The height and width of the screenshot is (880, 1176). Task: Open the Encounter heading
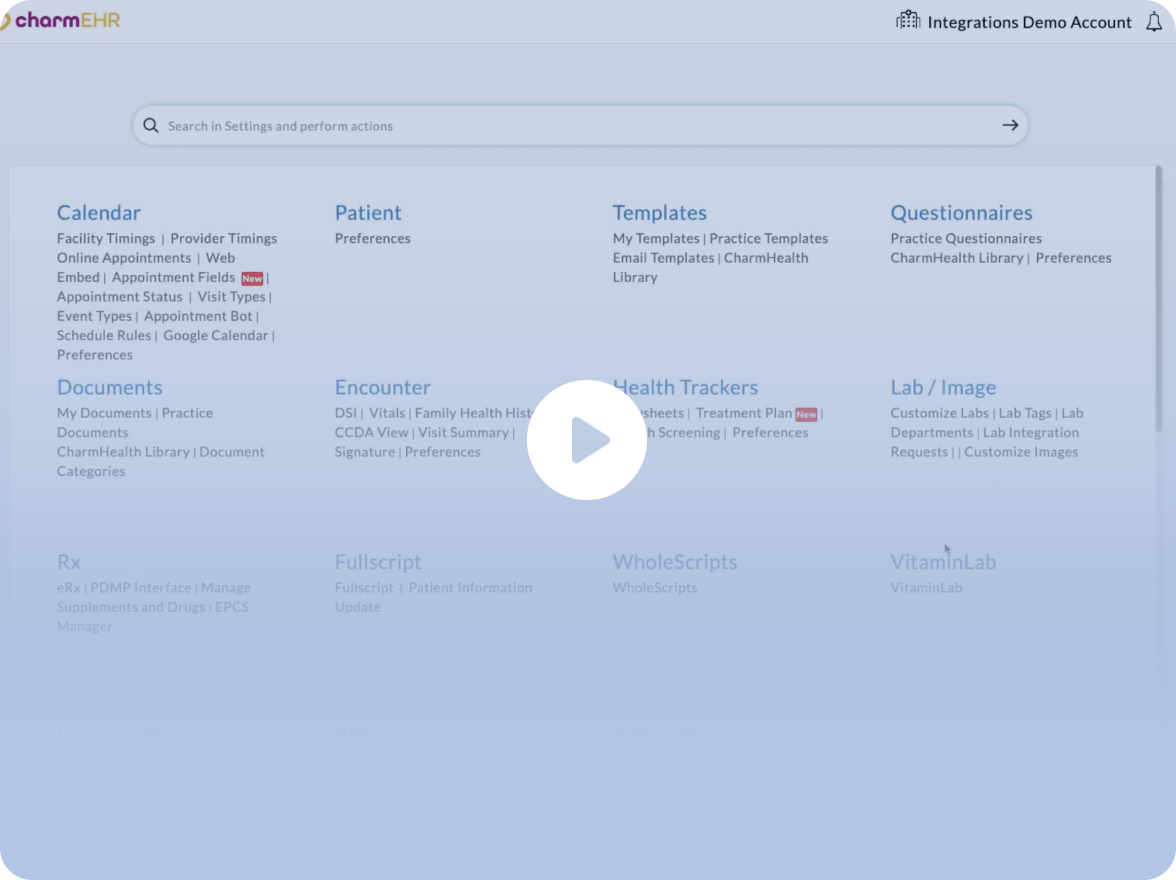(x=382, y=387)
